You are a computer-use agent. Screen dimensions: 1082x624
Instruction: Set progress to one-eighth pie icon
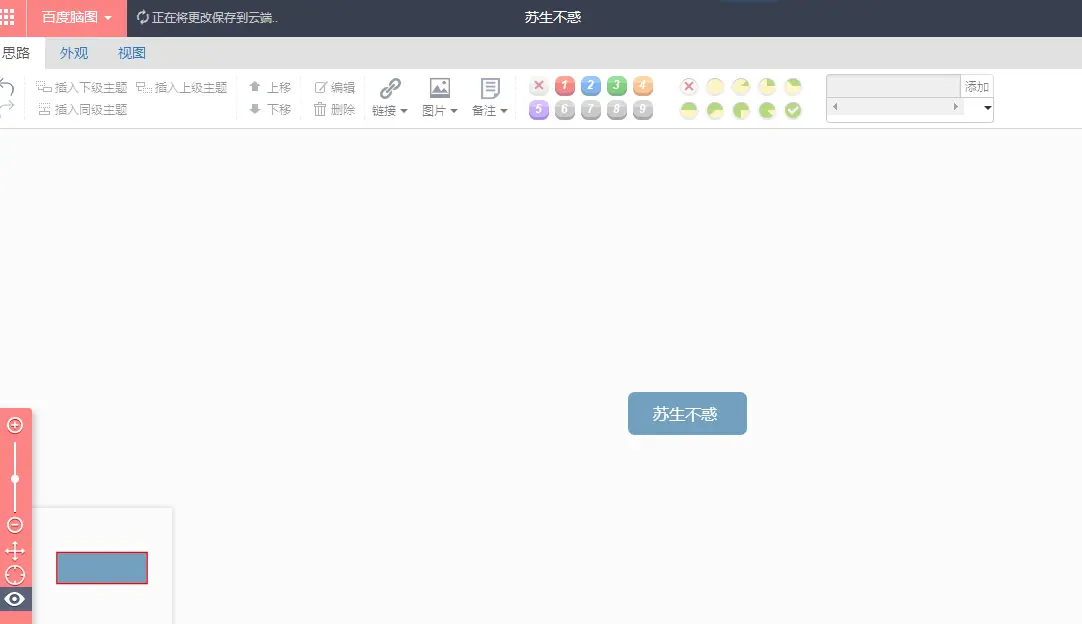point(741,86)
